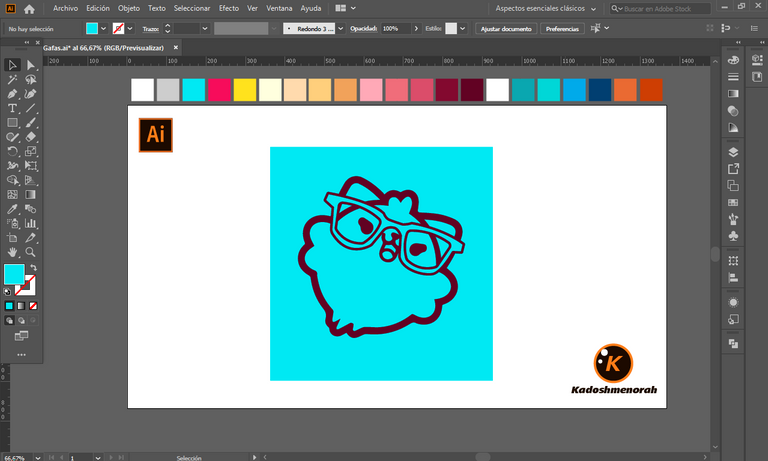The width and height of the screenshot is (768, 461).
Task: Select the Blend tool
Action: point(30,209)
